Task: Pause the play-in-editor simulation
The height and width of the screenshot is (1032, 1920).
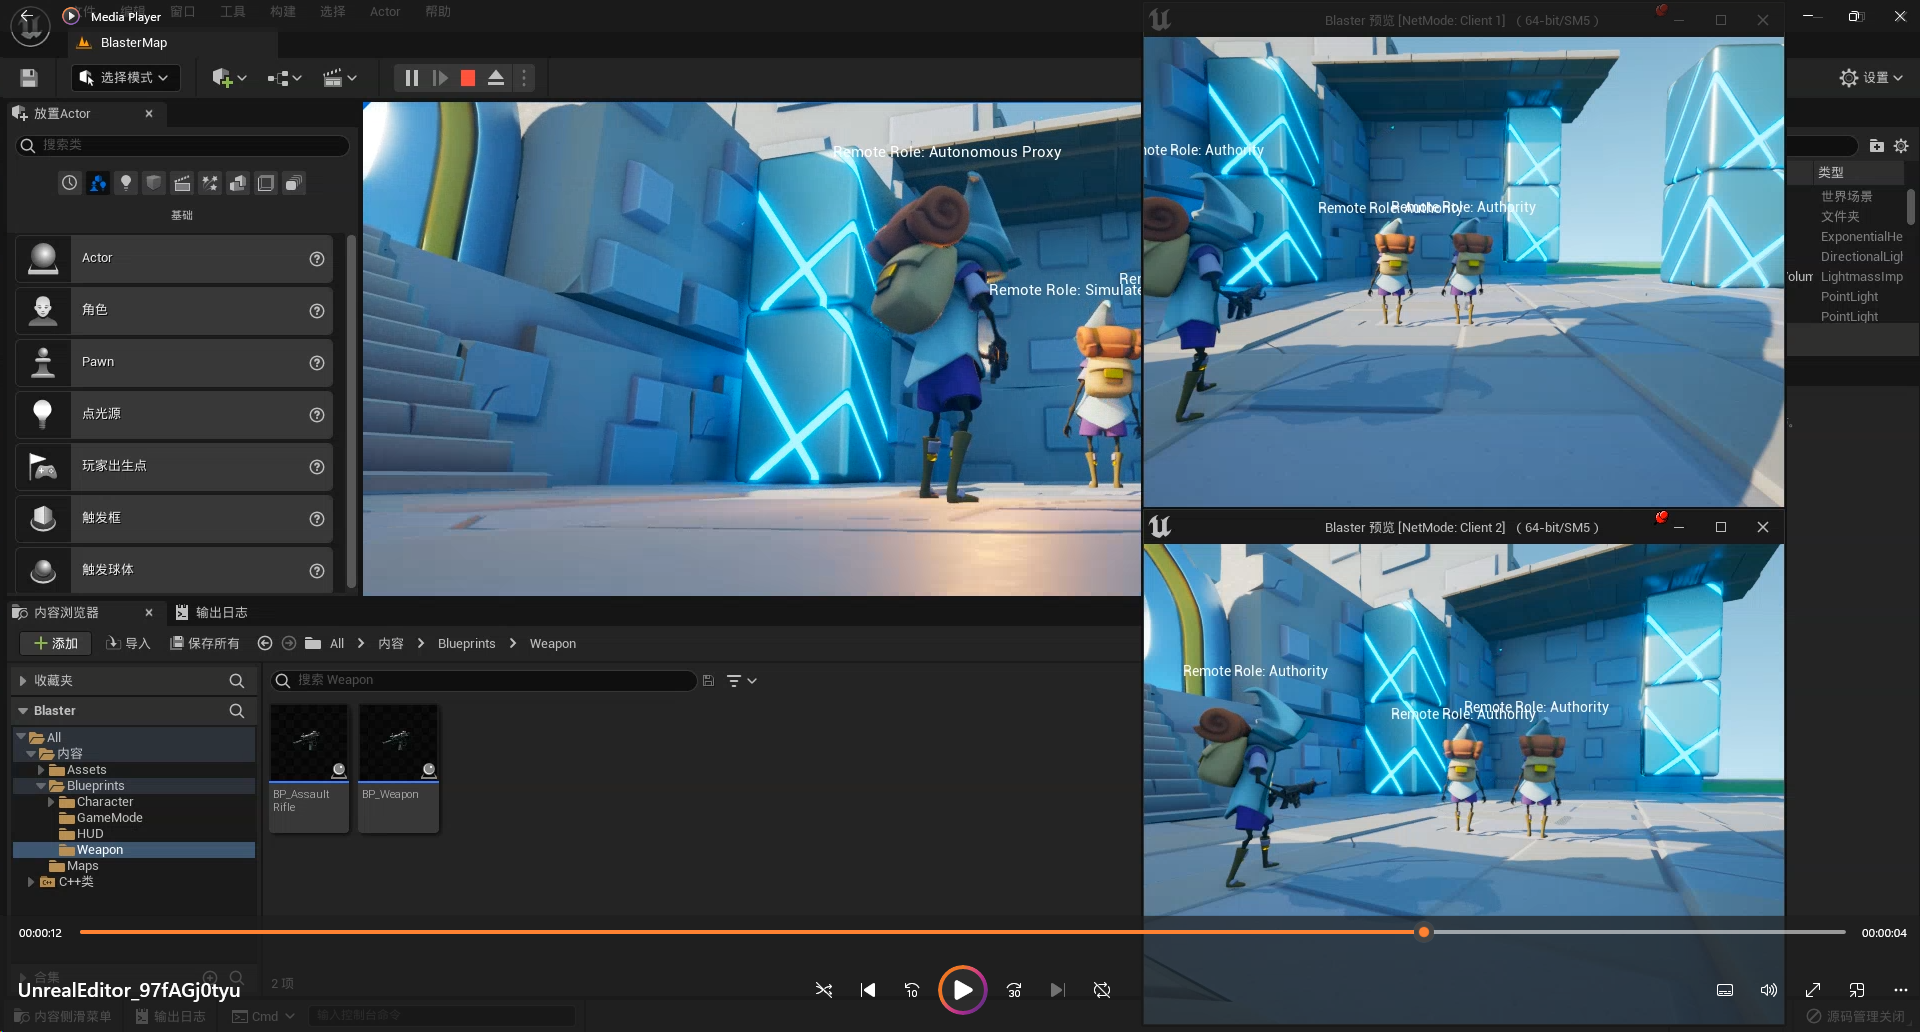Action: coord(411,78)
